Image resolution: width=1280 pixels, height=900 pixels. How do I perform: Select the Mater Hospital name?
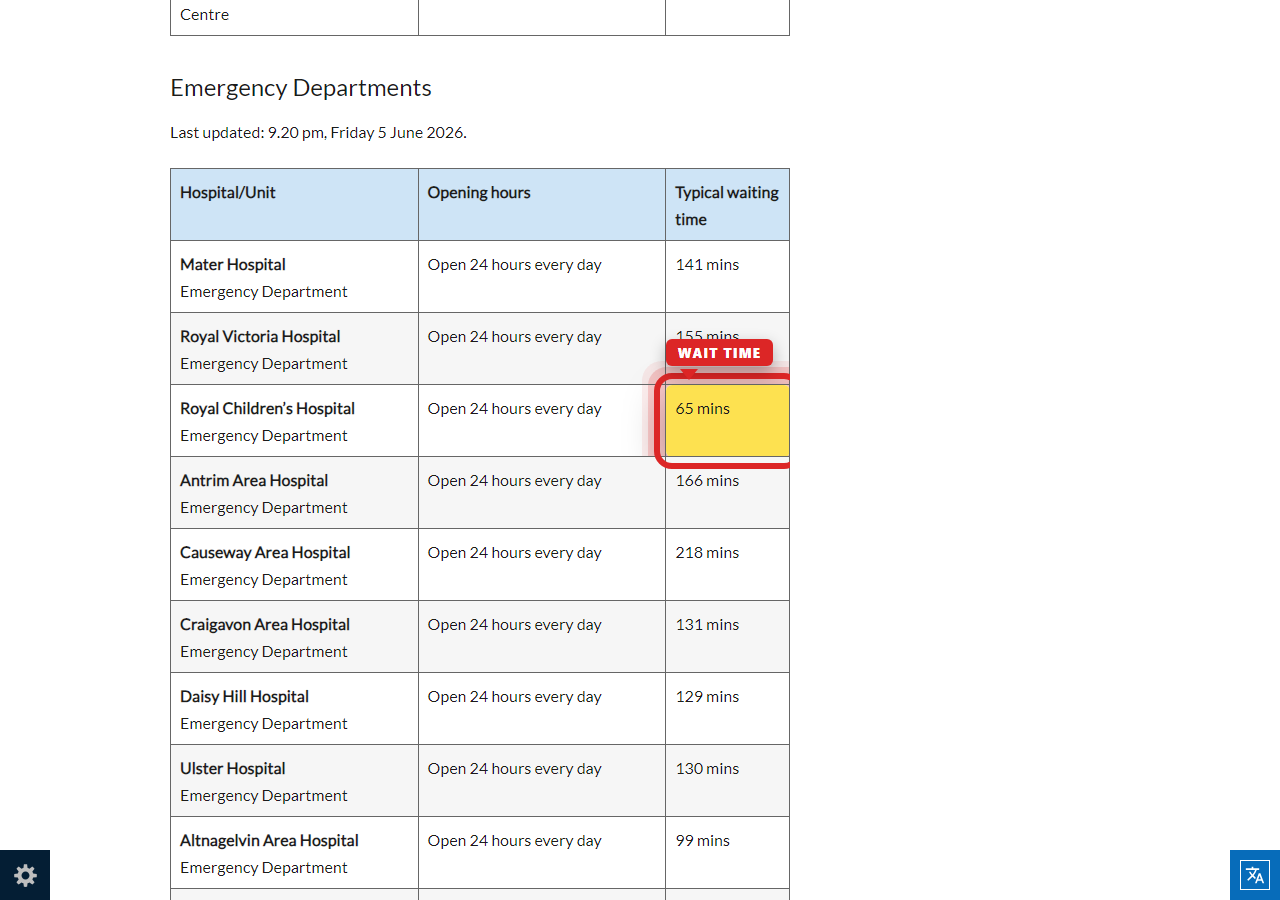tap(233, 264)
